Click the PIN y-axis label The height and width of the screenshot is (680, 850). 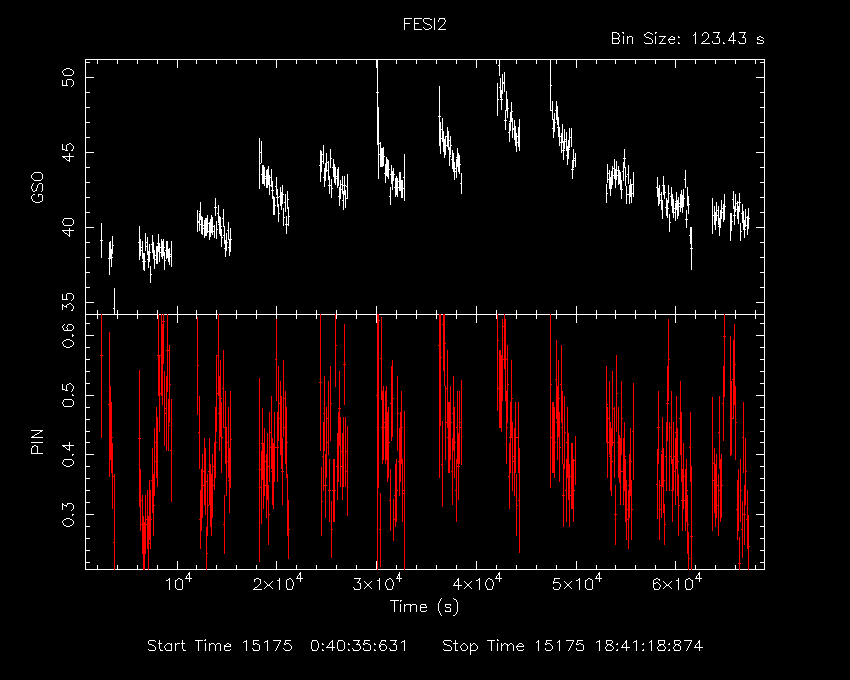[37, 441]
